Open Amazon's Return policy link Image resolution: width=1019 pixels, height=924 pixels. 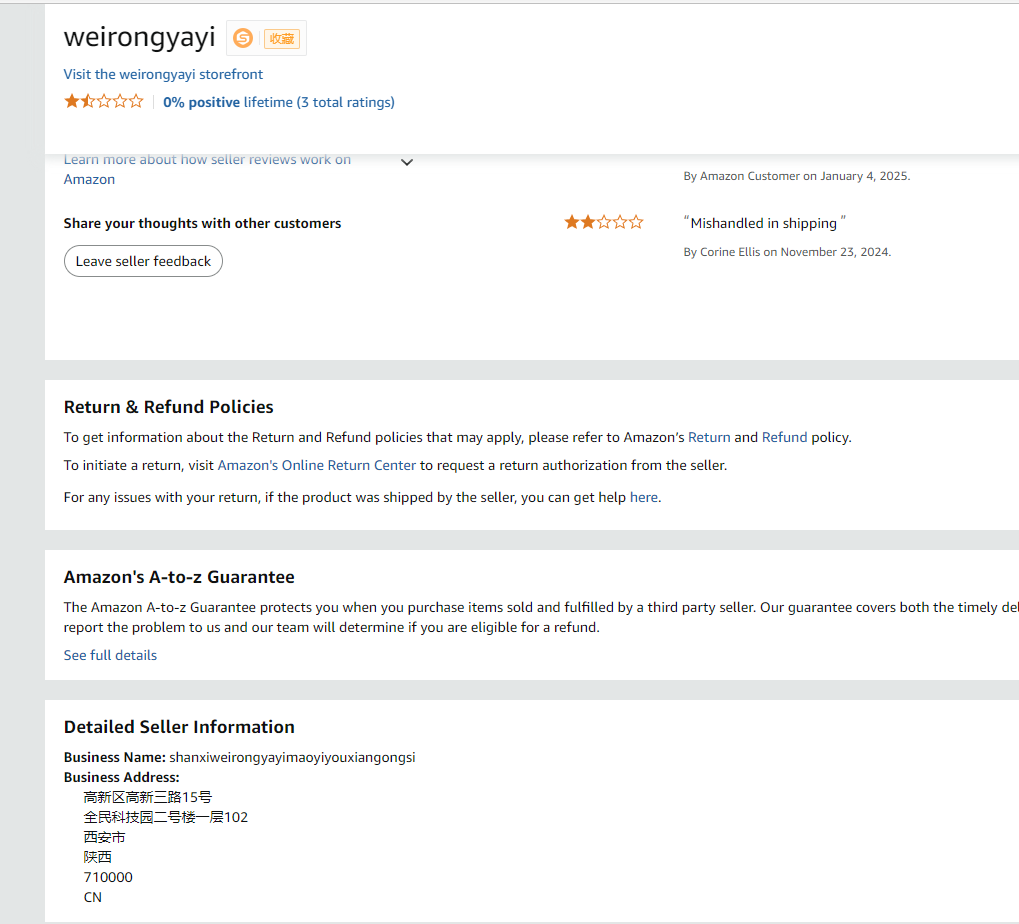(x=709, y=437)
